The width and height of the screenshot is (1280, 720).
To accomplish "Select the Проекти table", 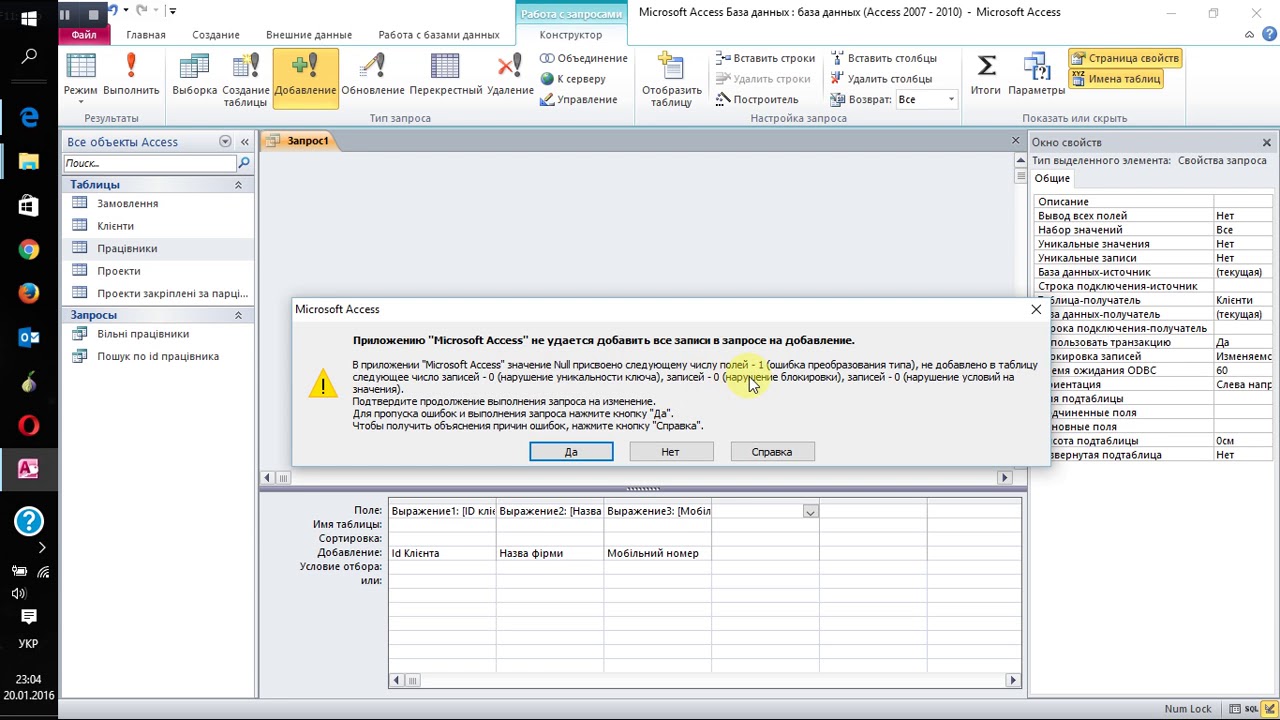I will coord(157,271).
